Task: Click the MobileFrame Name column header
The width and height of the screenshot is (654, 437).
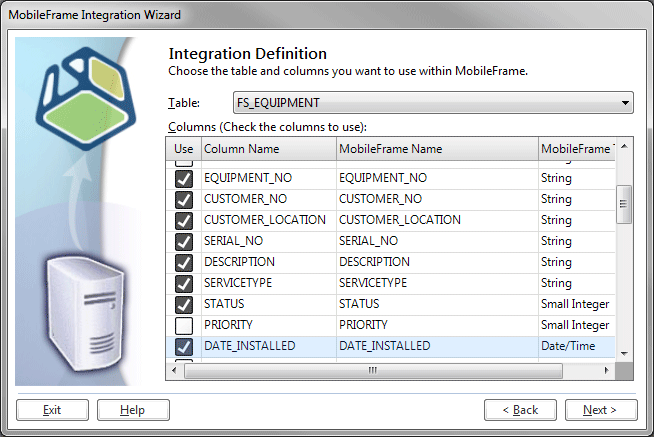Action: tap(437, 149)
